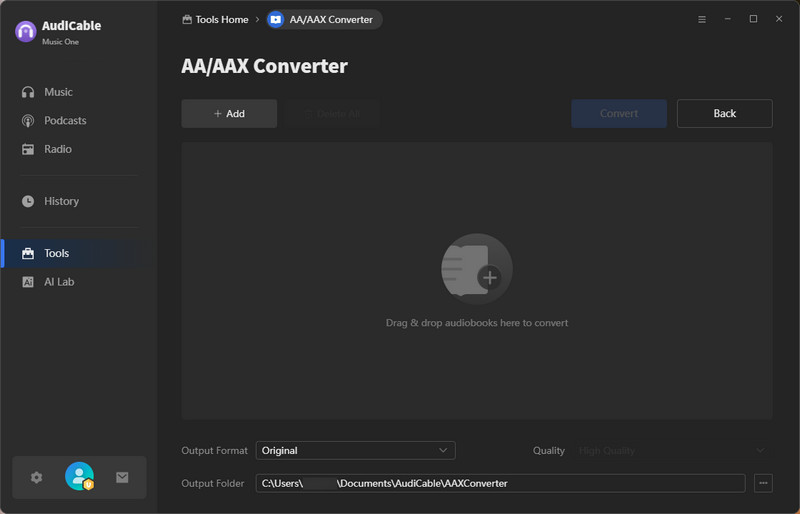Viewport: 800px width, 514px height.
Task: Maximize the AudiCable window
Action: pos(753,19)
